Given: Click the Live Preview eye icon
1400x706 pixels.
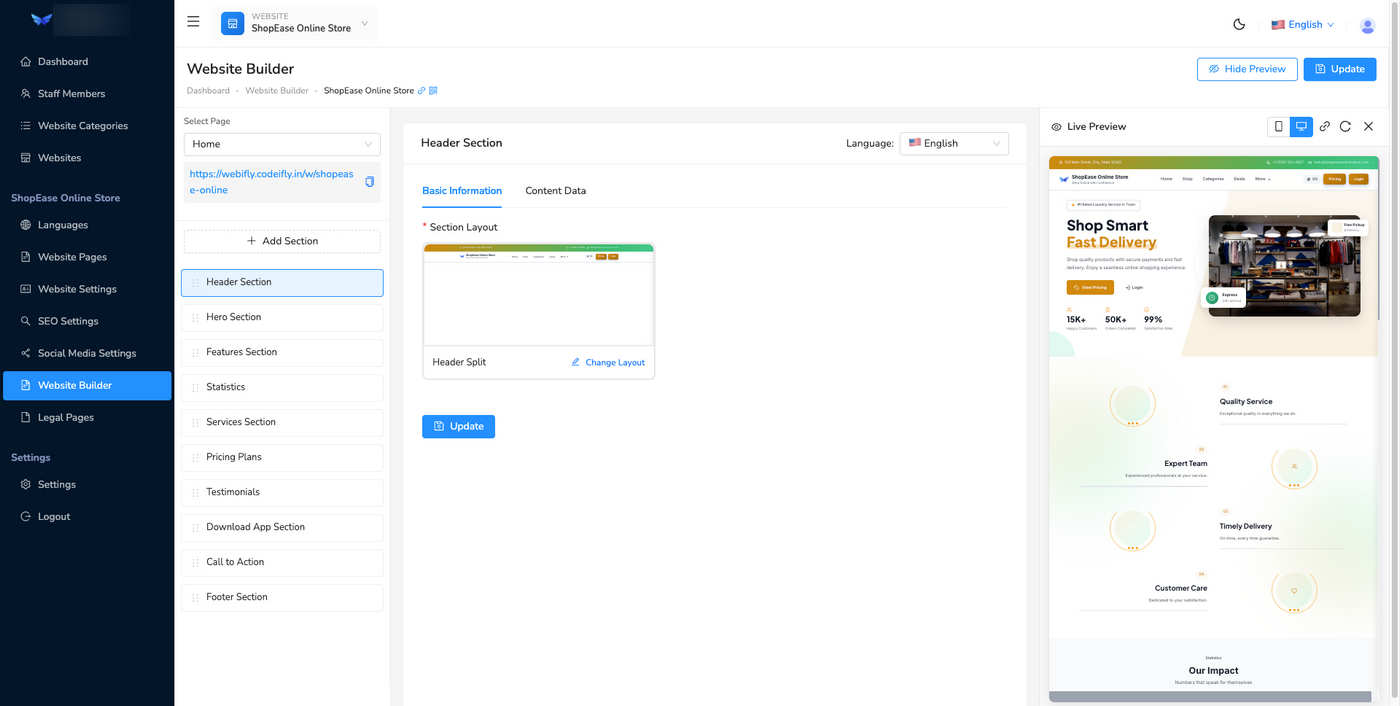Looking at the screenshot, I should pos(1056,127).
